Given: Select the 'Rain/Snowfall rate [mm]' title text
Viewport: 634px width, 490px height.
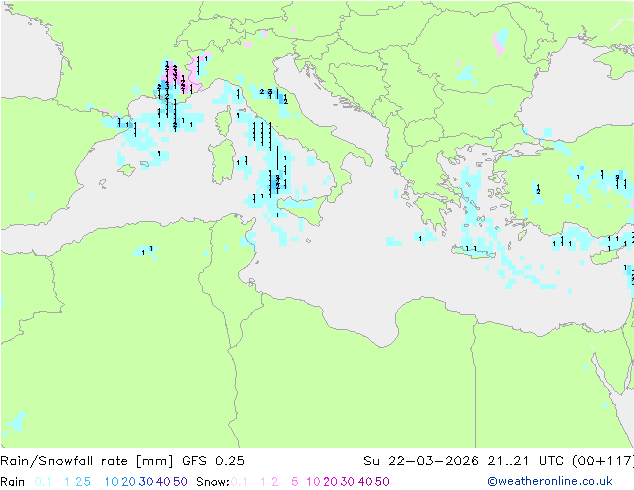Looking at the screenshot, I should pyautogui.click(x=87, y=461).
